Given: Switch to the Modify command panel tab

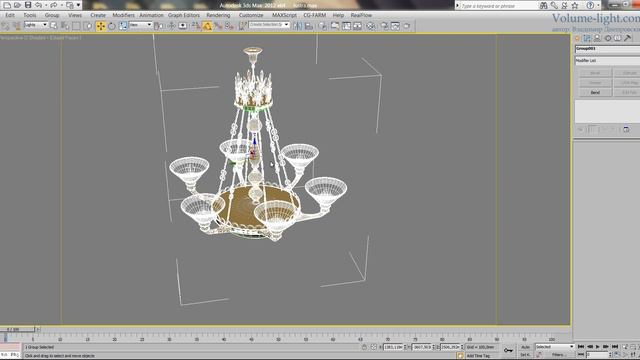Looking at the screenshot, I should coord(587,38).
